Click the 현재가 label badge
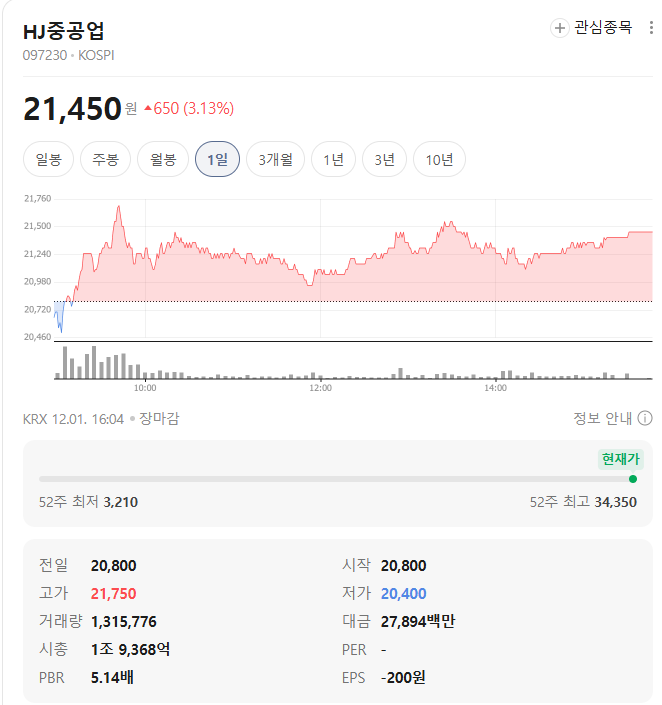Screen dimensions: 662x705 click(x=621, y=459)
